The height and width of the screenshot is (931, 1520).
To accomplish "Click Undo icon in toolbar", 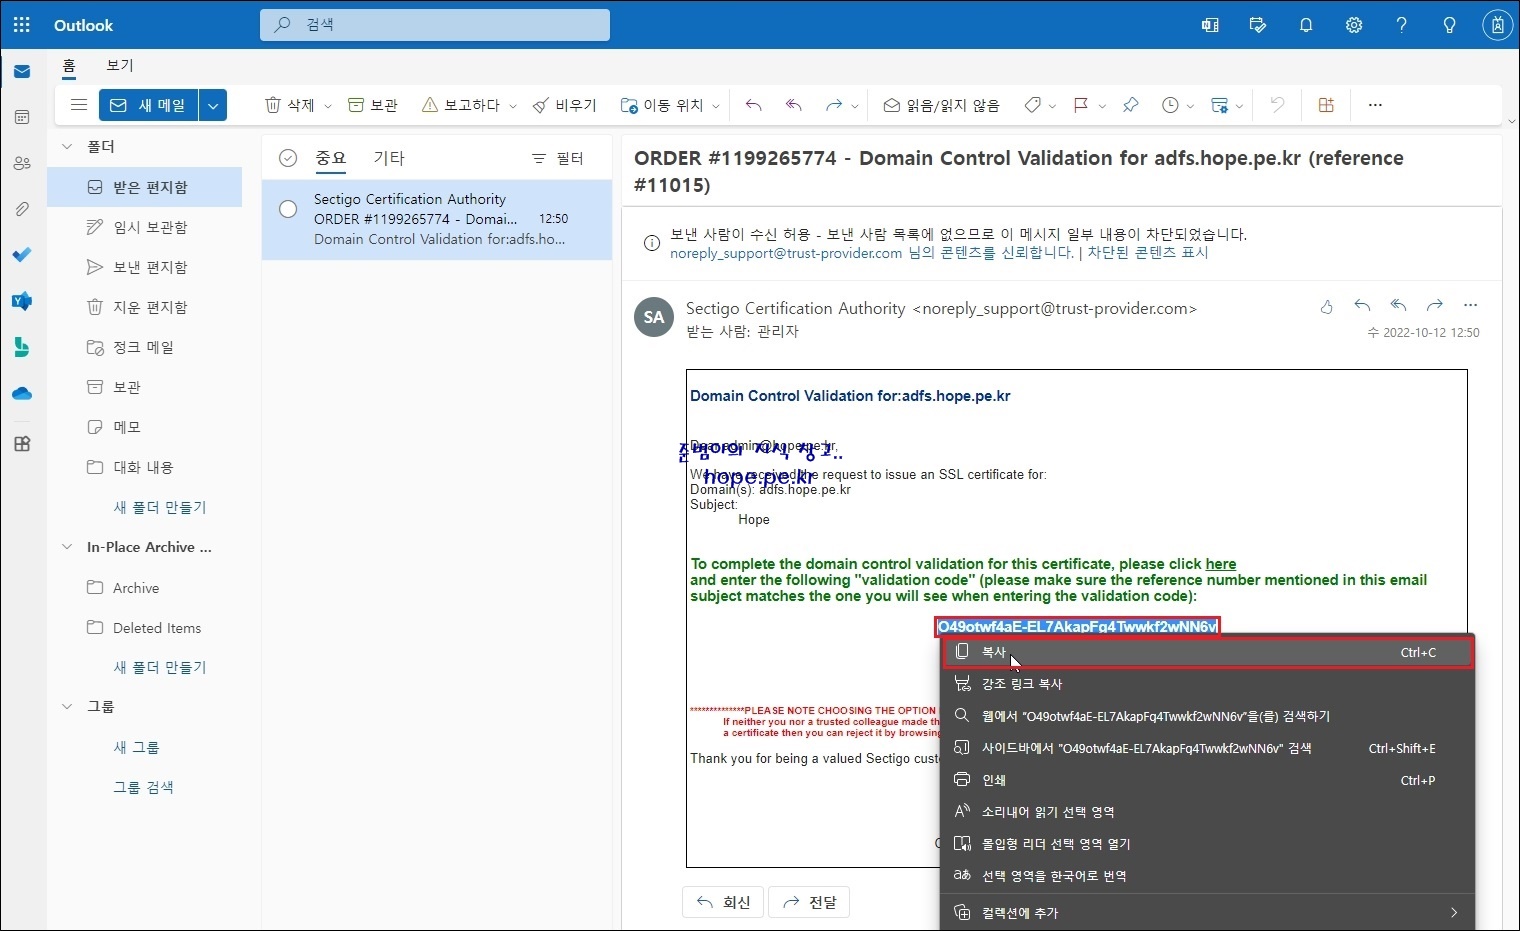I will [x=1277, y=105].
